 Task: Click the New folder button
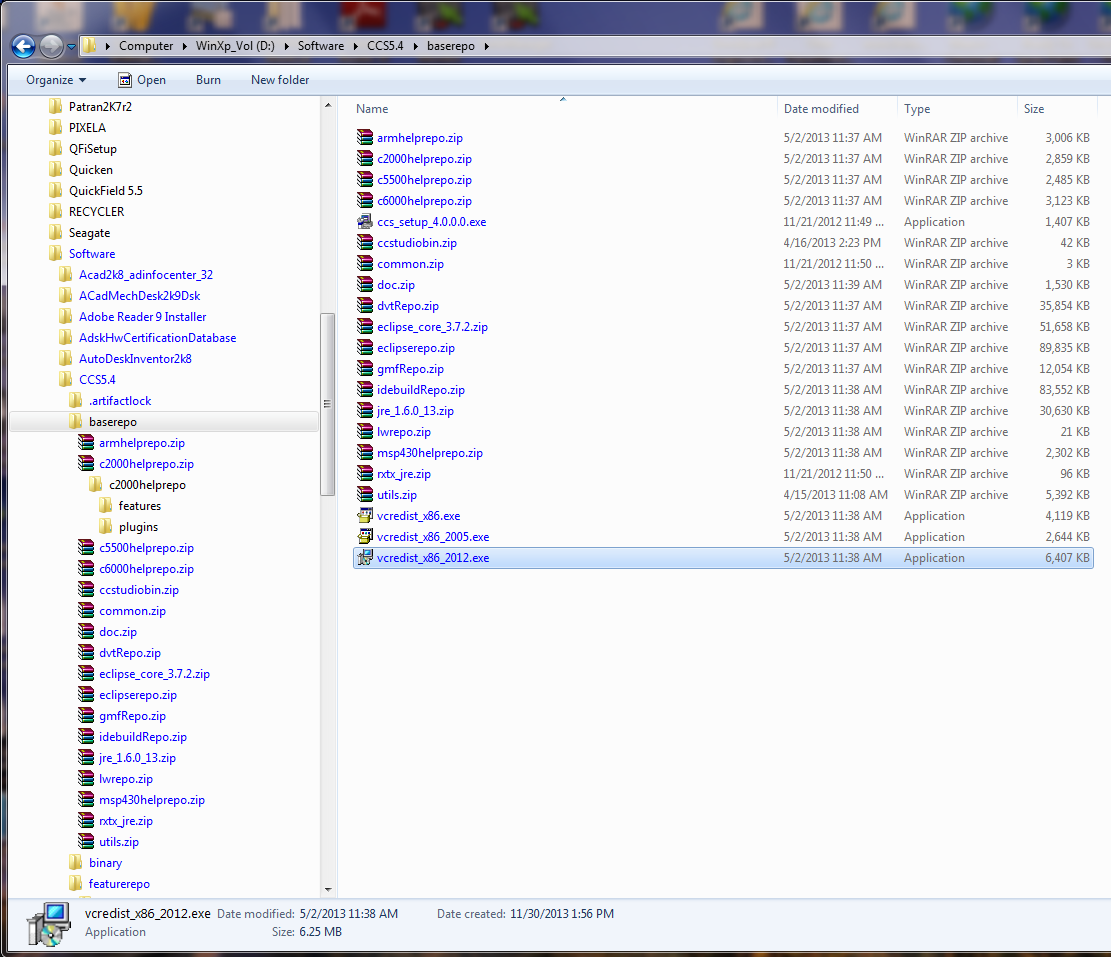[x=279, y=79]
